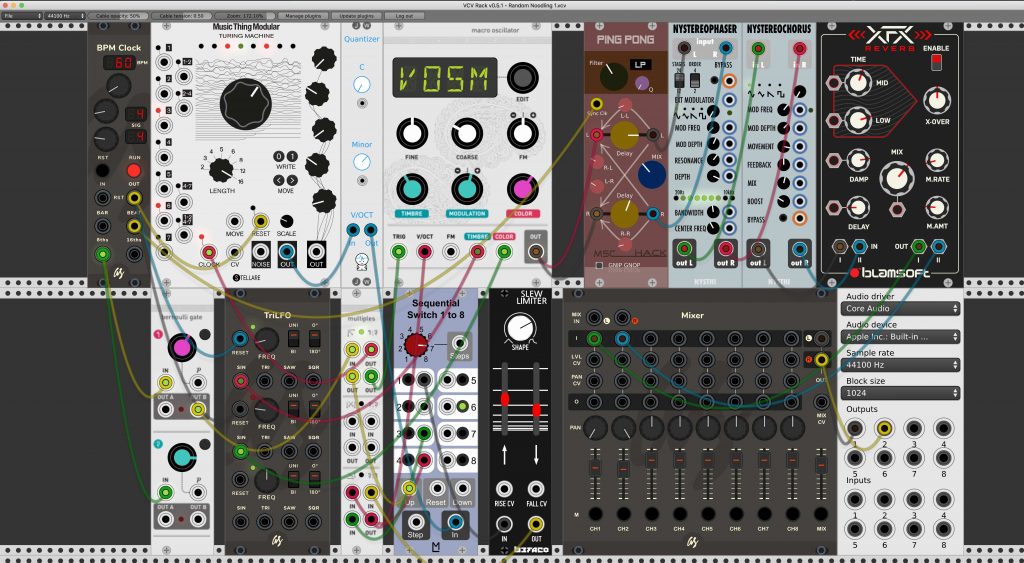Viewport: 1024px width, 563px height.
Task: Click the macro oscillator COLOR knob
Action: coord(522,189)
